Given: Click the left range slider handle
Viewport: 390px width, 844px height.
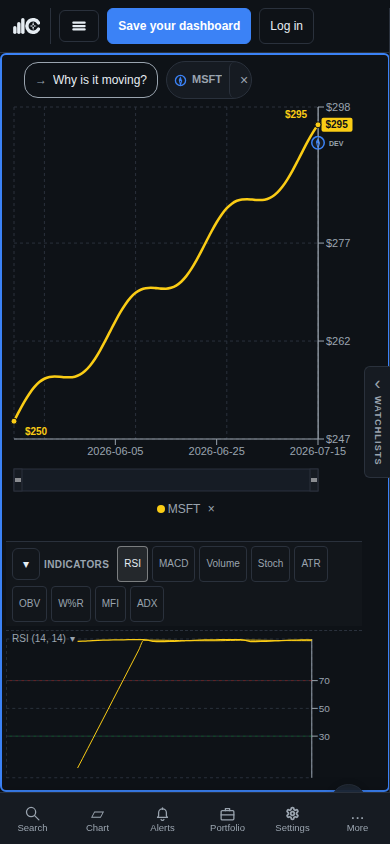Looking at the screenshot, I should (x=18, y=480).
